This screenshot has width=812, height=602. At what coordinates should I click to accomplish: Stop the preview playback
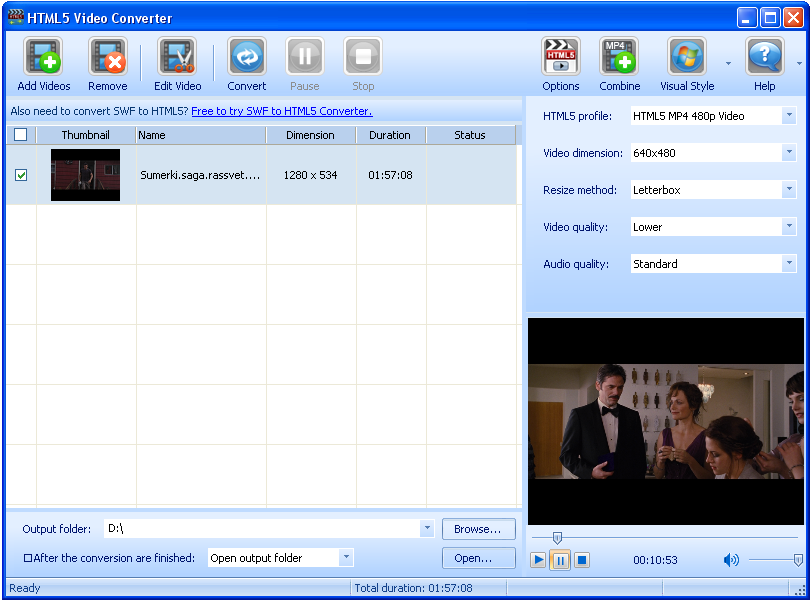pos(582,560)
